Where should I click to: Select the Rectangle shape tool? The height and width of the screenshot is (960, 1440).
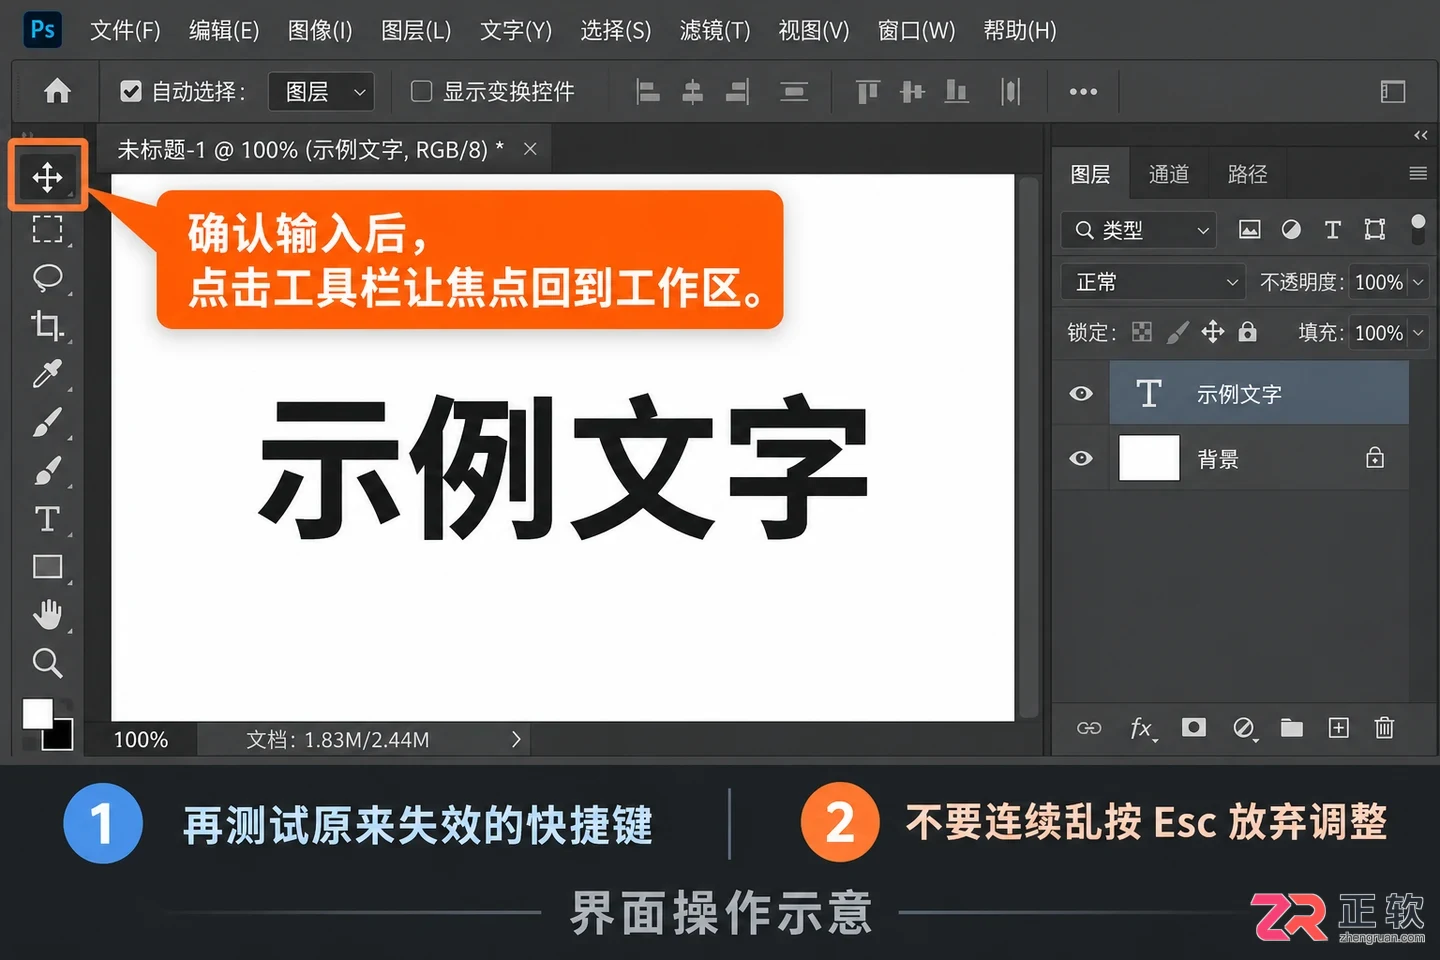[47, 567]
